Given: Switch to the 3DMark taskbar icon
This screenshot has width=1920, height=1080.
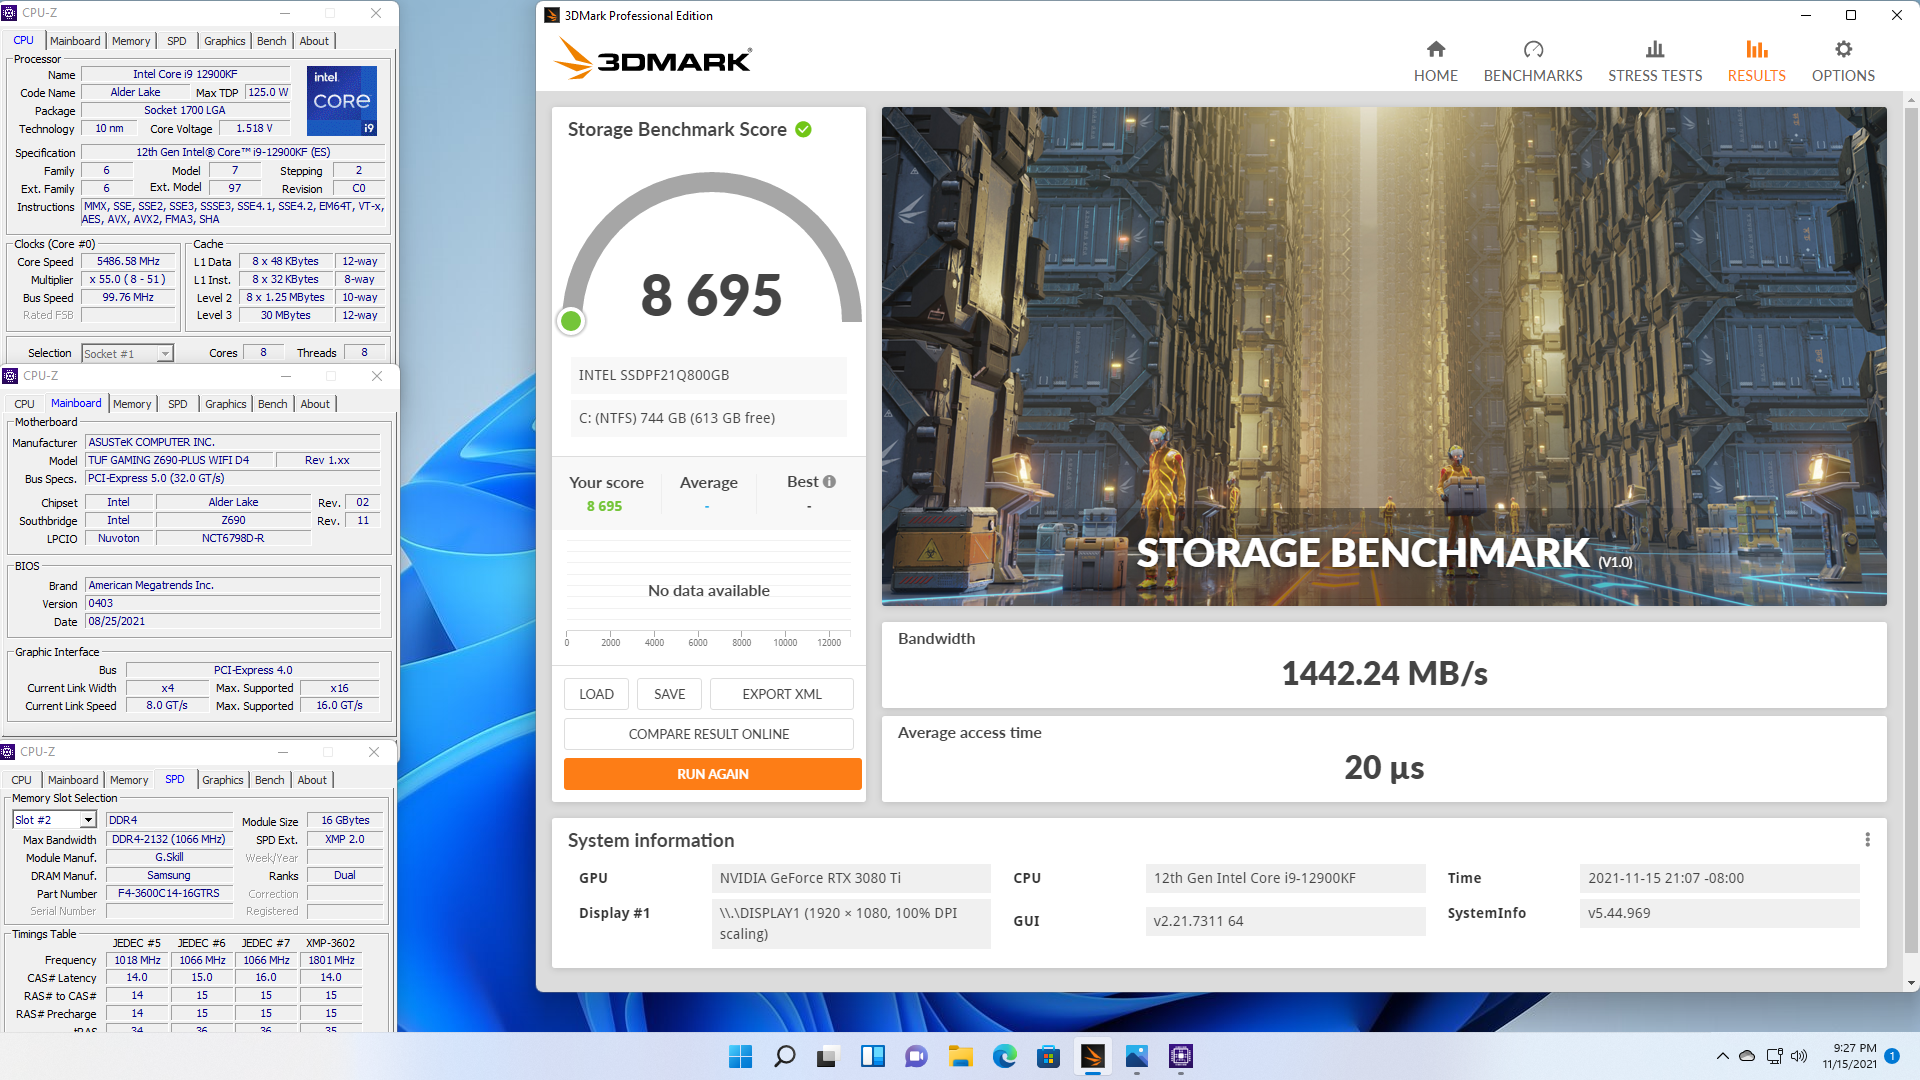Looking at the screenshot, I should coord(1093,1056).
